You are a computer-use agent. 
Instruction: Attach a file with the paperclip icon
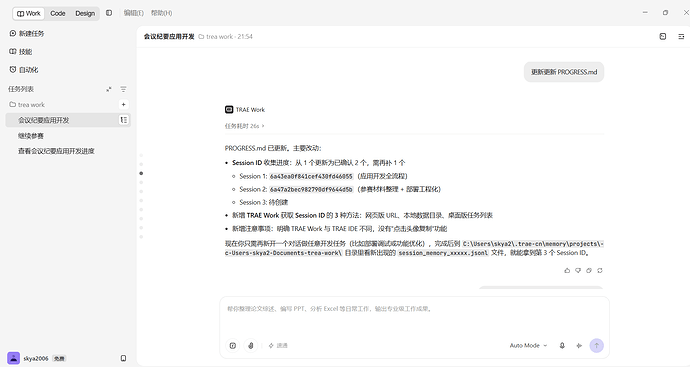click(x=251, y=345)
